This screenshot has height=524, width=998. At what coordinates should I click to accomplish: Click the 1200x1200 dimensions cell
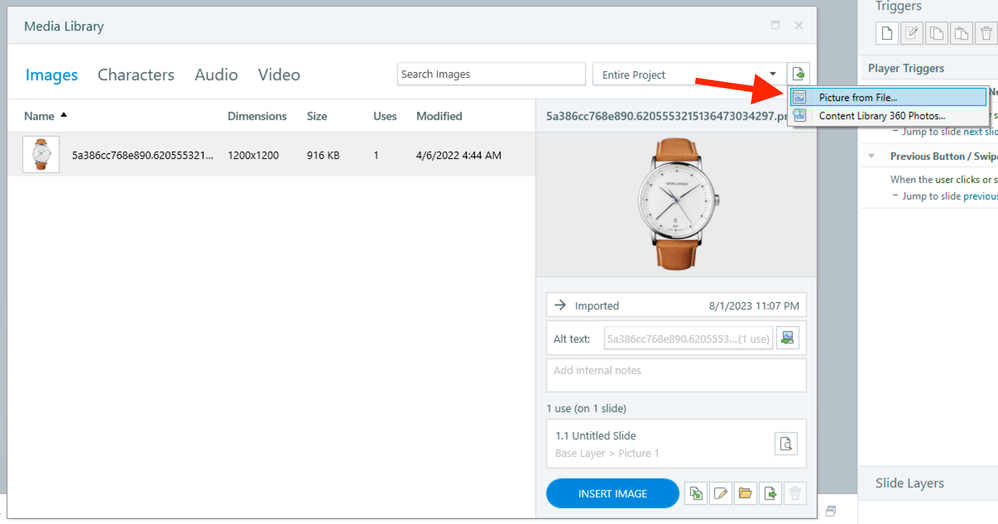(253, 155)
